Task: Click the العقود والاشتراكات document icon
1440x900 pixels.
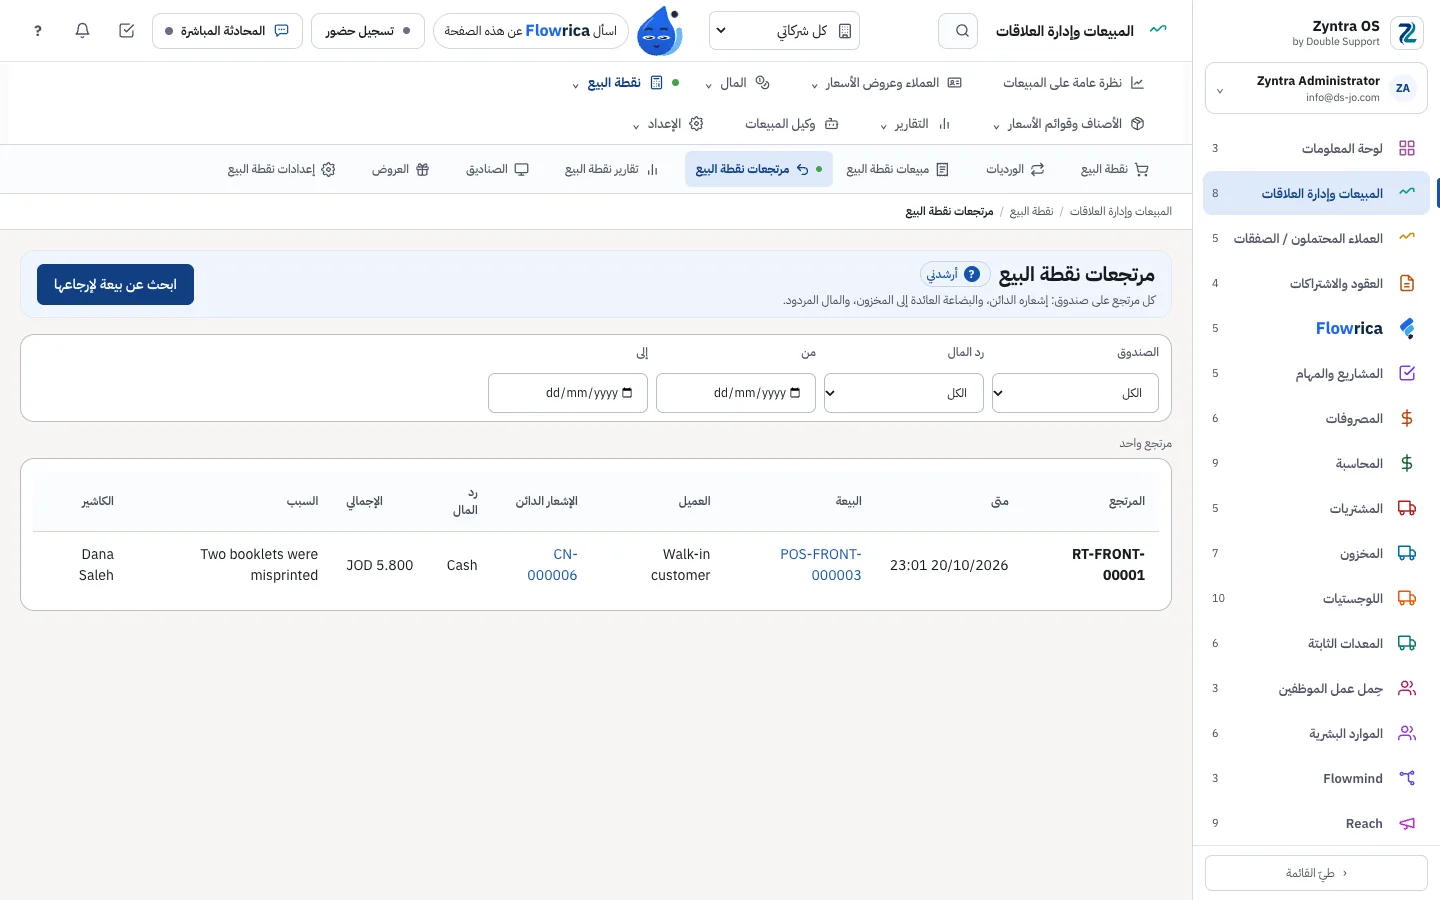Action: point(1407,283)
